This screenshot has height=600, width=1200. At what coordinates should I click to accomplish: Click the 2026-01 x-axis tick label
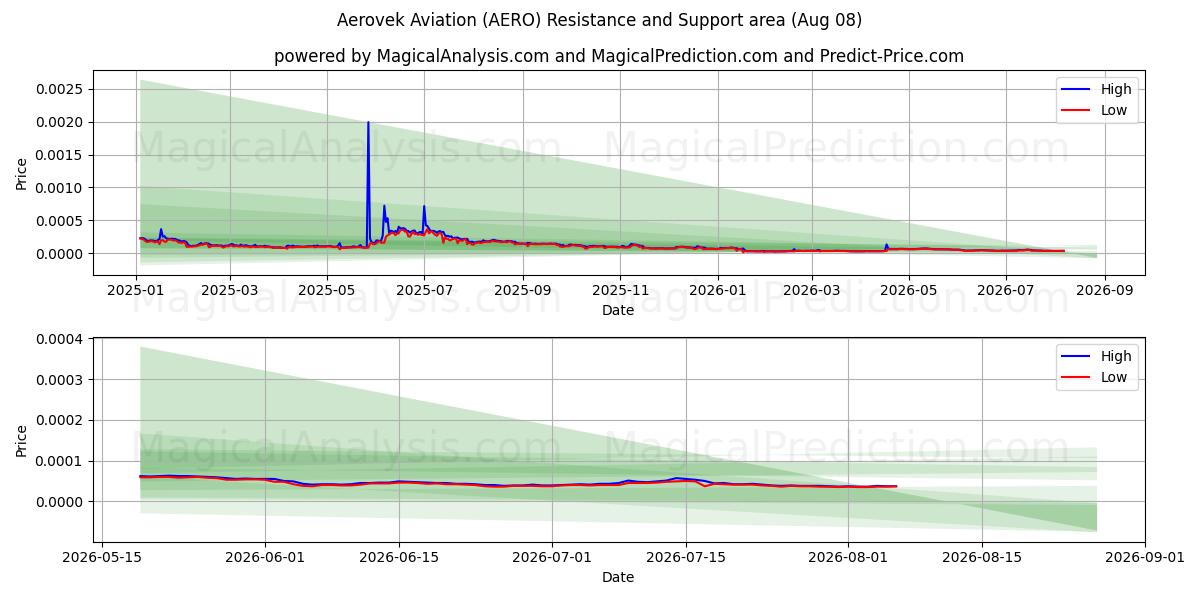(x=717, y=291)
